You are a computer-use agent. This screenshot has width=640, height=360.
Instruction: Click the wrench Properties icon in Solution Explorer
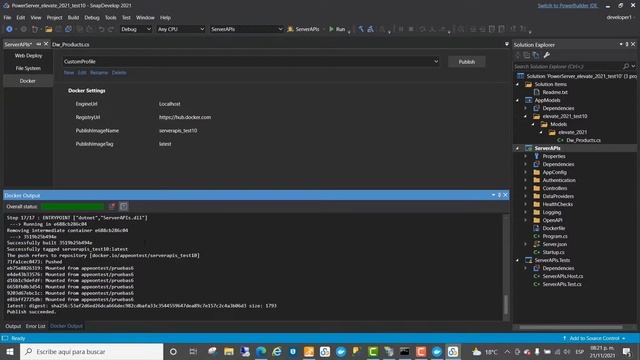click(547, 55)
